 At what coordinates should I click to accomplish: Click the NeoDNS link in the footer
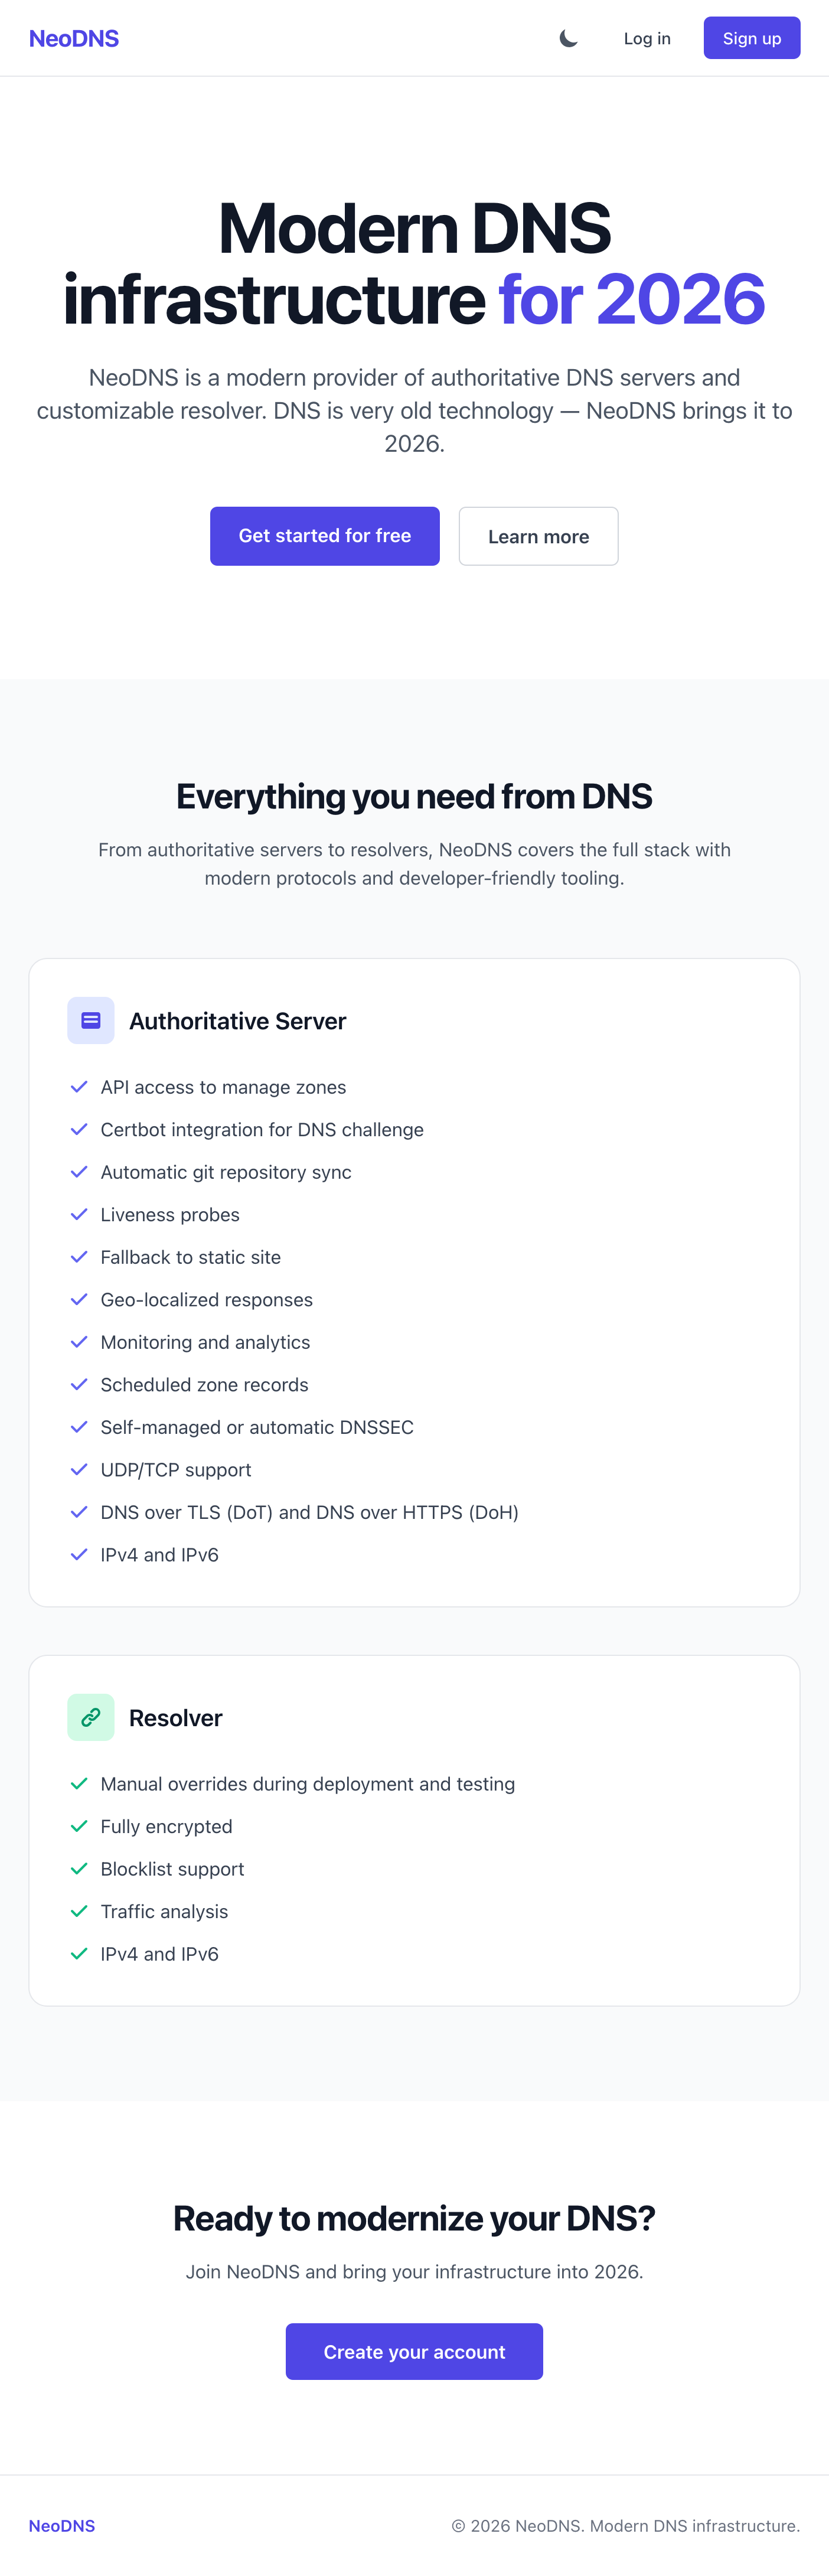pyautogui.click(x=62, y=2526)
